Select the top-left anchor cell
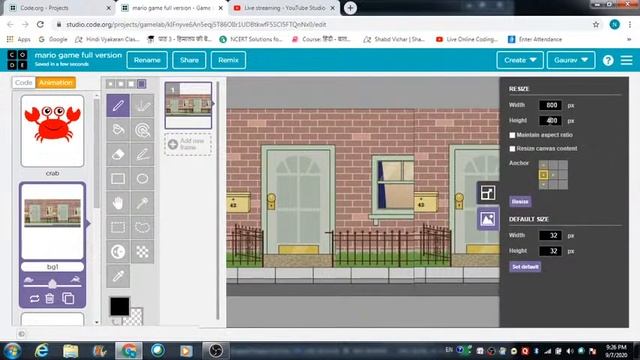The image size is (640, 360). pyautogui.click(x=543, y=165)
